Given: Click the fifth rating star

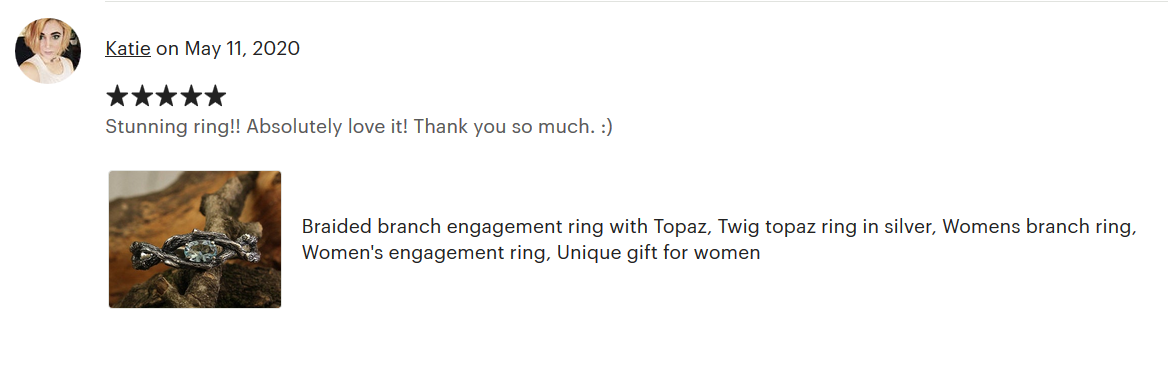Looking at the screenshot, I should [215, 95].
